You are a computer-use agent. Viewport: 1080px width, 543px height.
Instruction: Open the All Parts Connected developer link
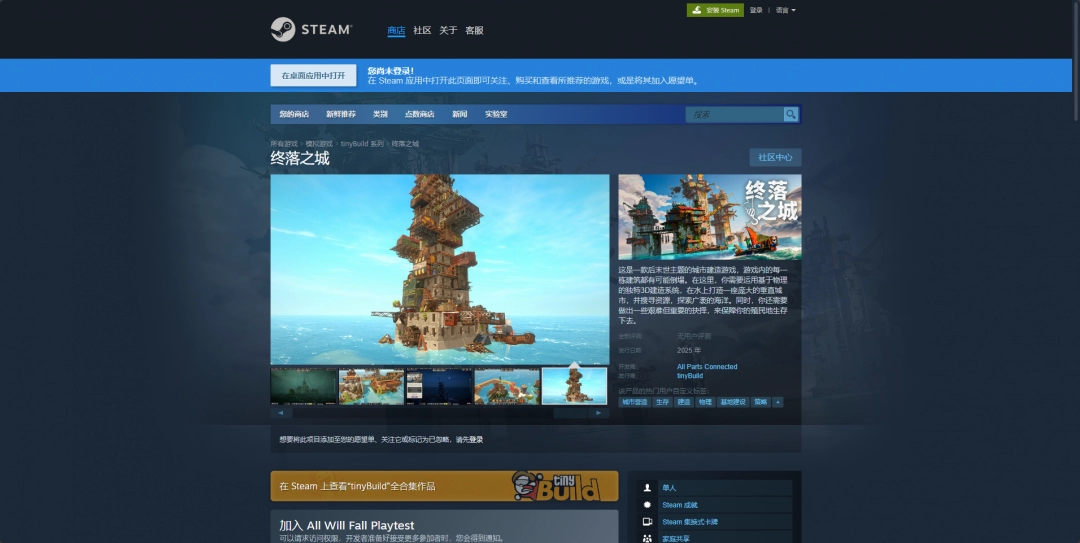707,367
